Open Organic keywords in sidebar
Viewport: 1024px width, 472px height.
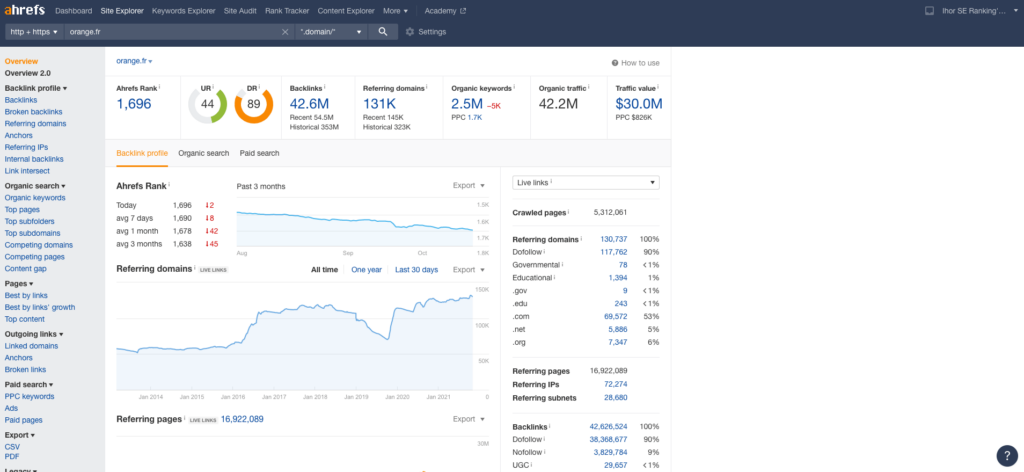[x=35, y=198]
